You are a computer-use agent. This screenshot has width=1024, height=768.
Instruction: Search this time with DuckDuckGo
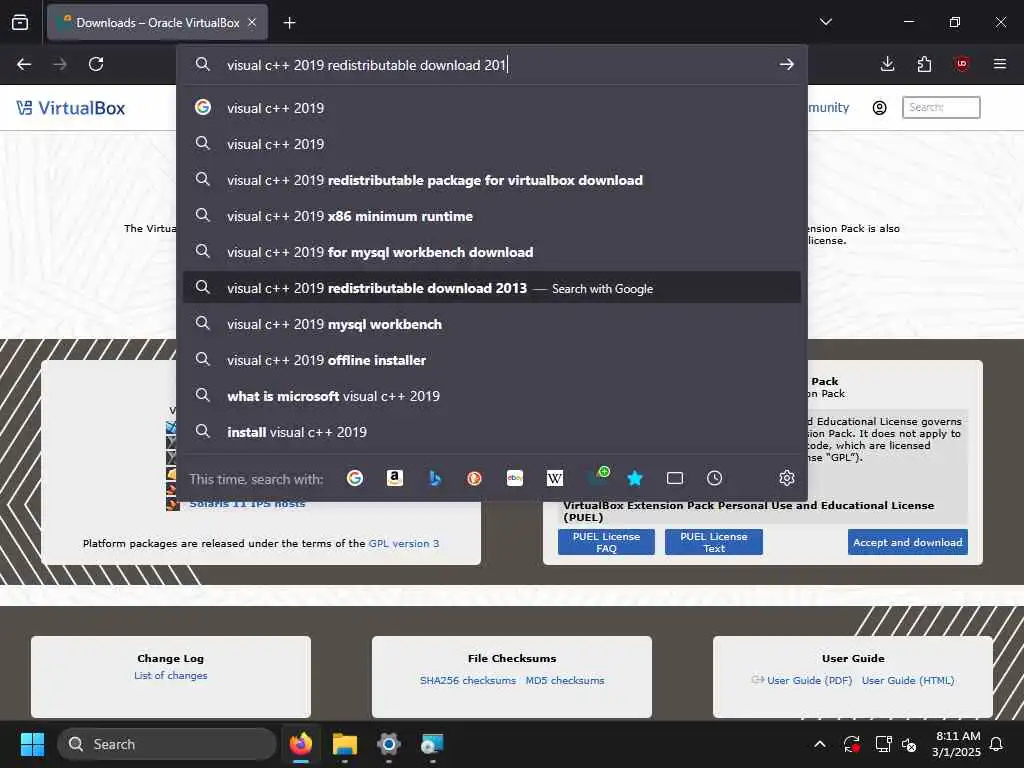point(475,478)
